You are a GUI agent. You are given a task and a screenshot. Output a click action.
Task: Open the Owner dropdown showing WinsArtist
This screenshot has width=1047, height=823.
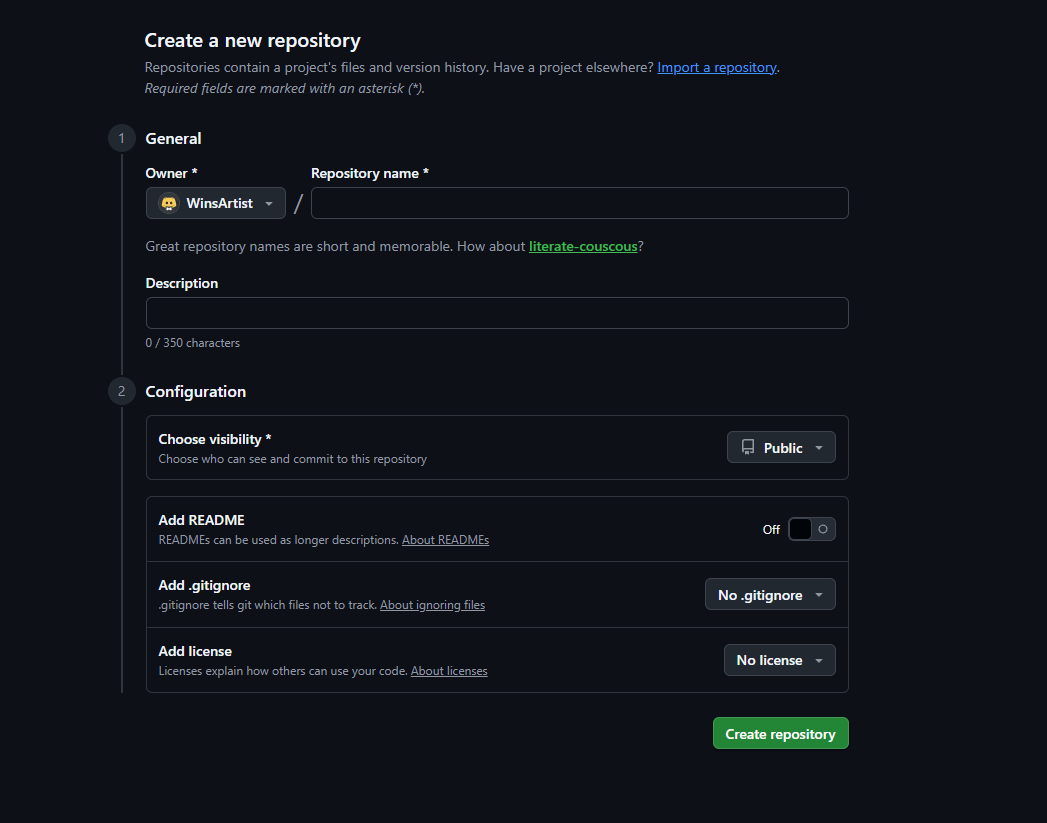coord(216,203)
